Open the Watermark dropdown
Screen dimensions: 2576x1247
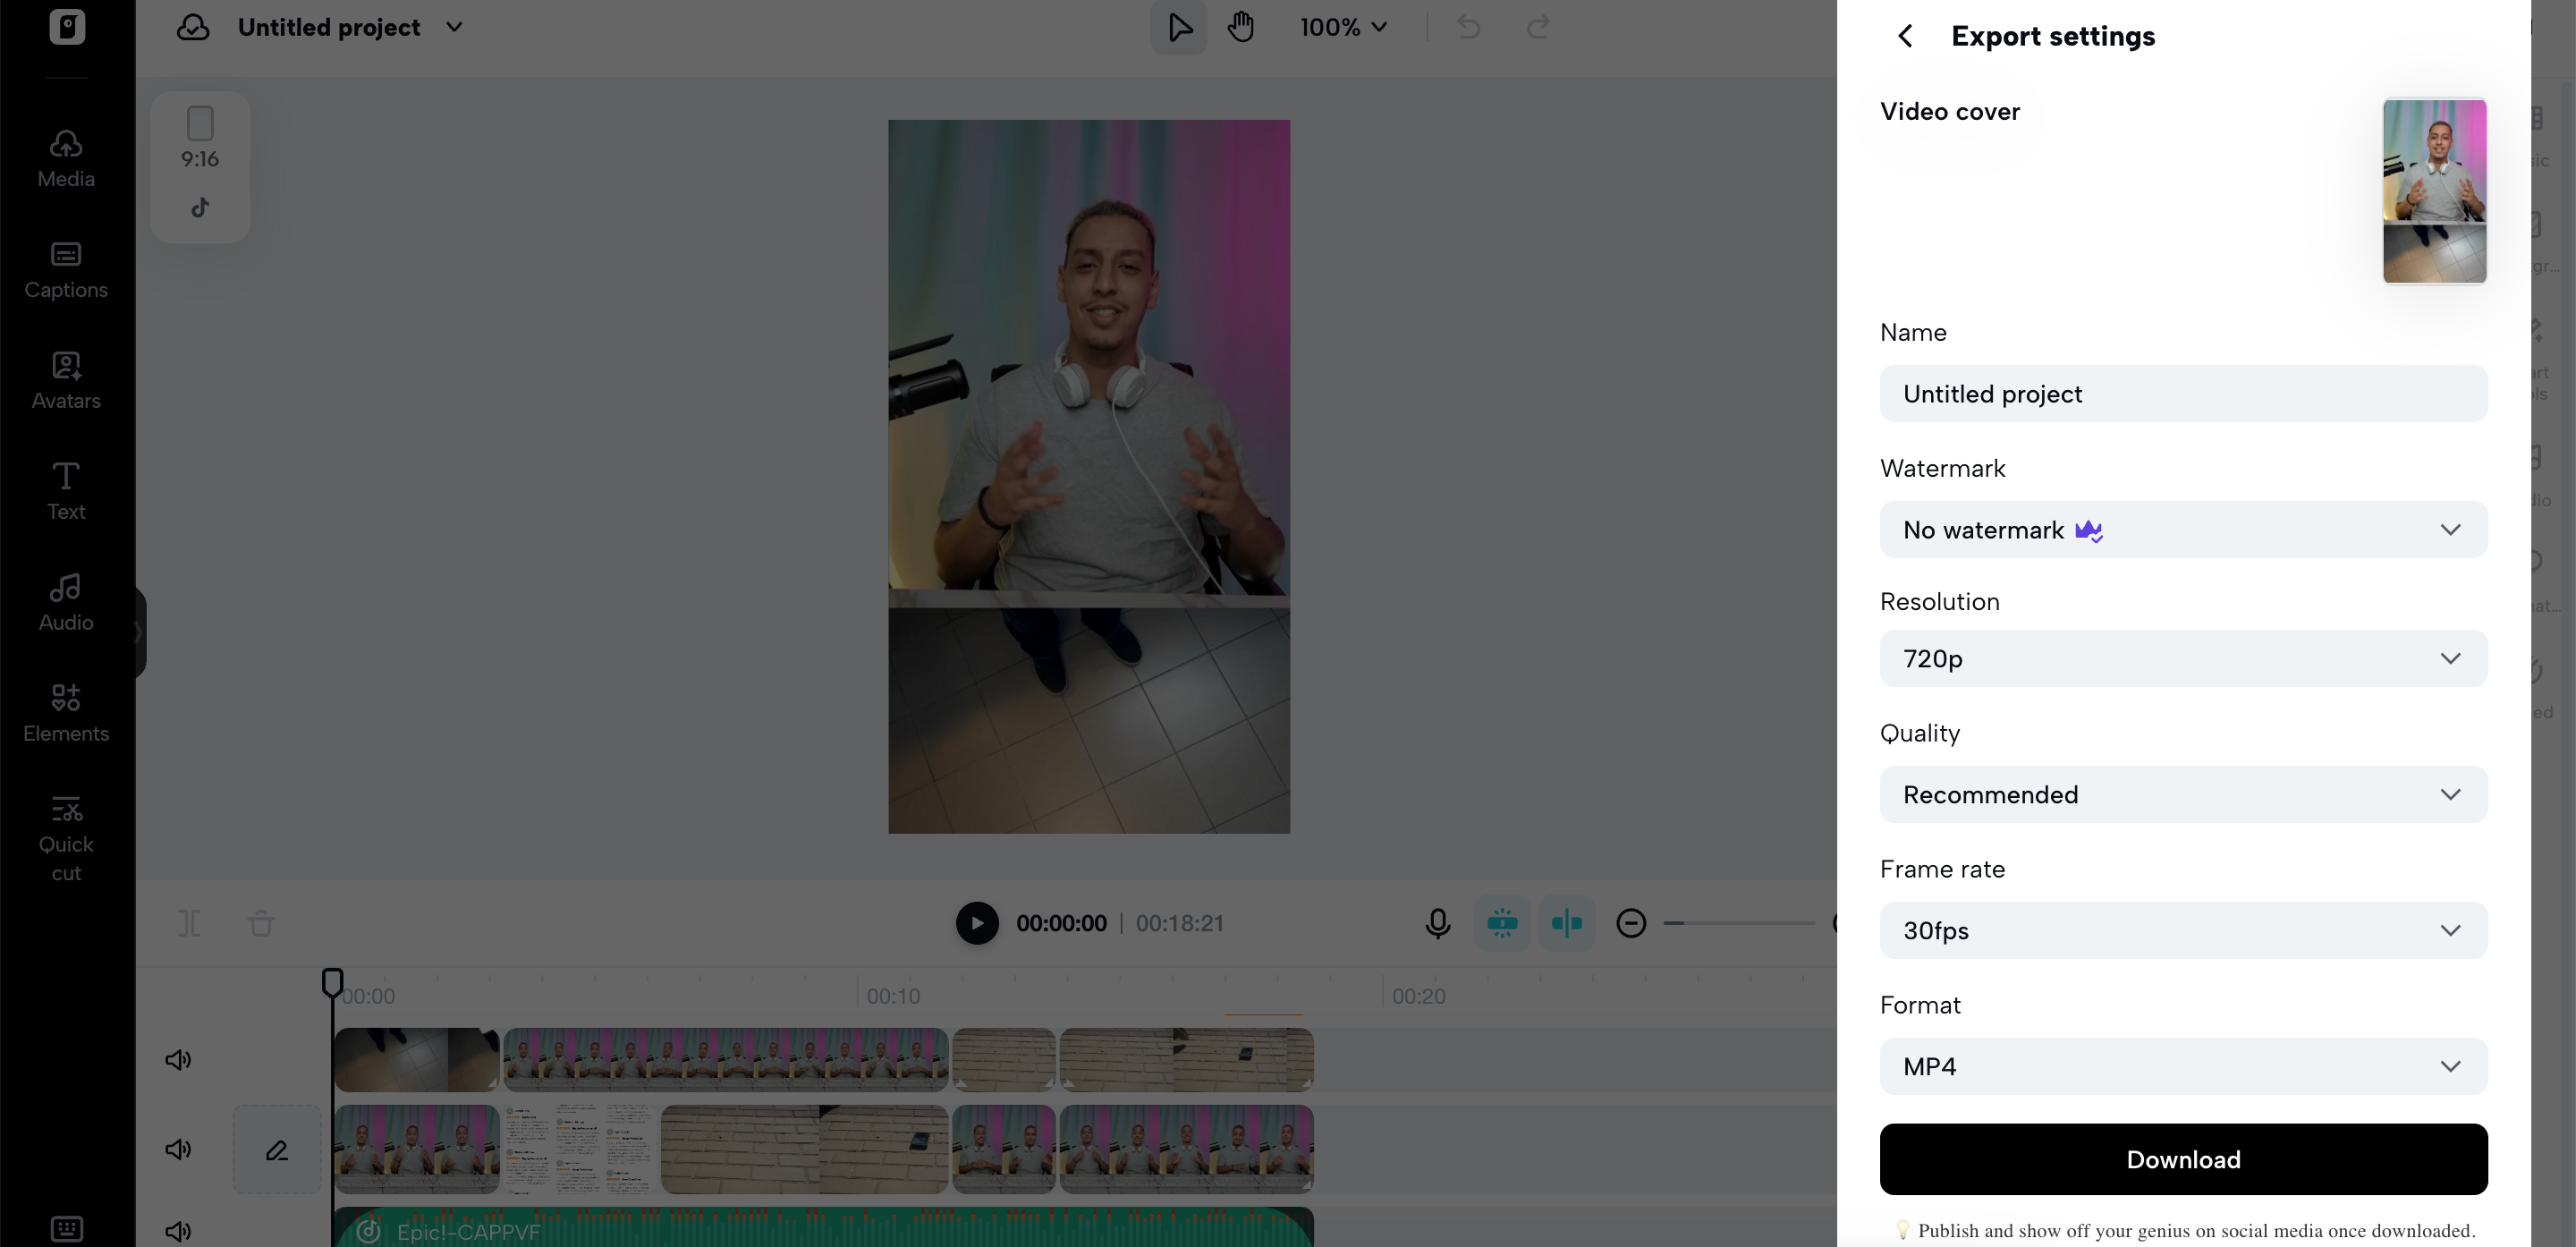[2183, 530]
